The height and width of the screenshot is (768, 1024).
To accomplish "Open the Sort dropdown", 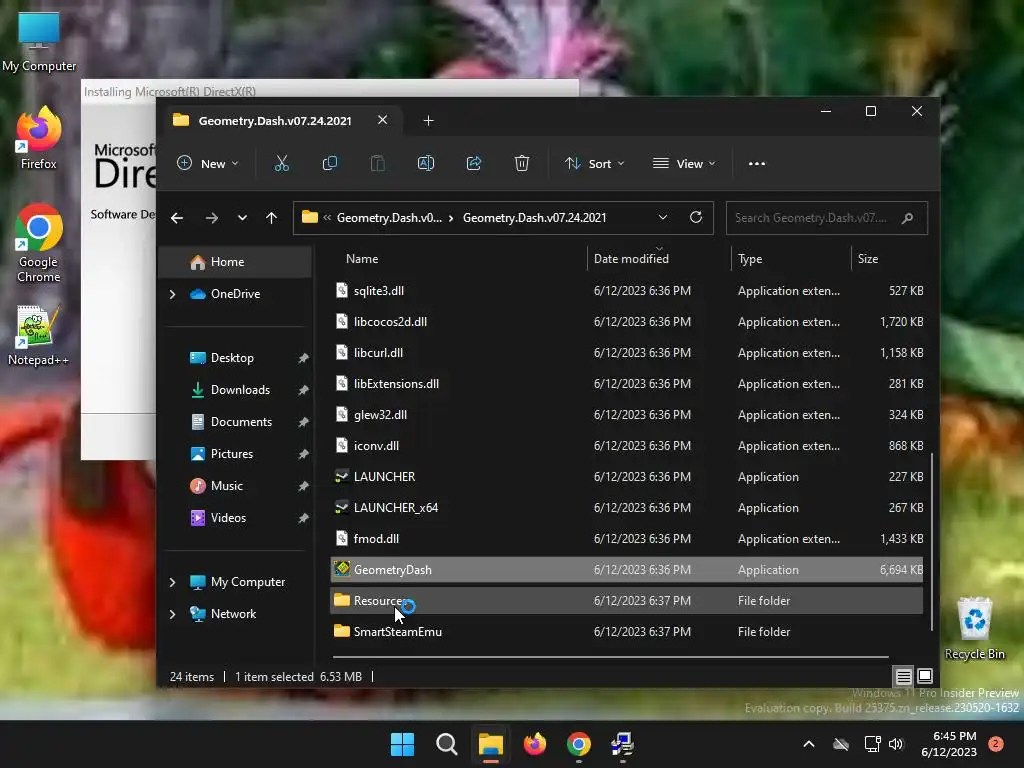I will (x=594, y=163).
